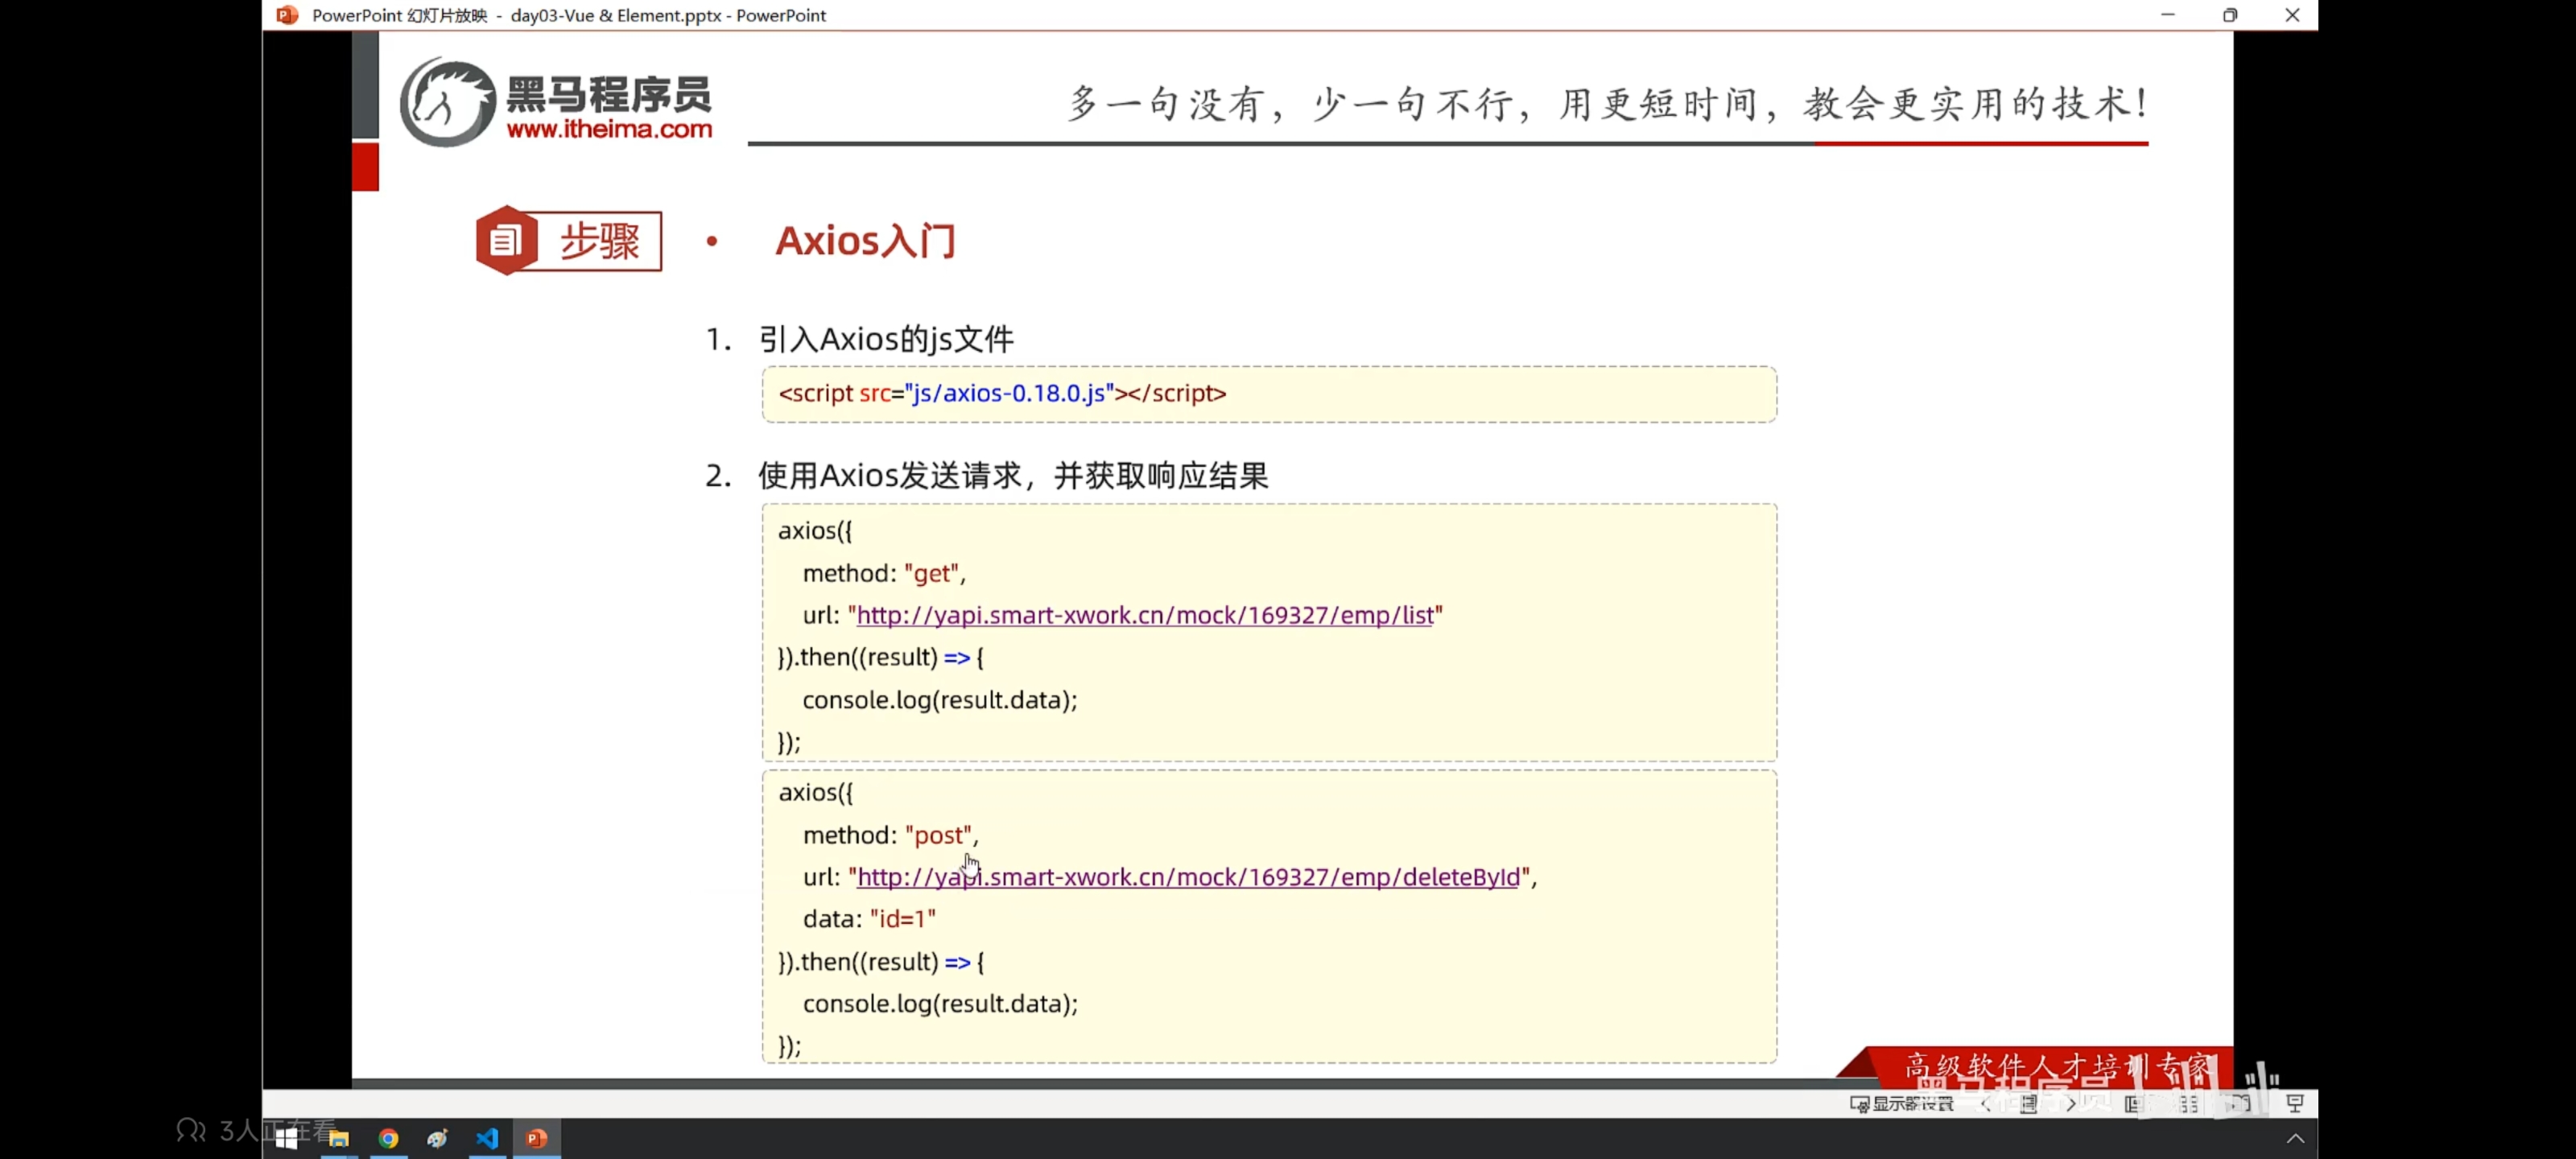Click step 1 text 引入Axios的js文件
Screen dimensions: 2576x1159
[x=886, y=339]
